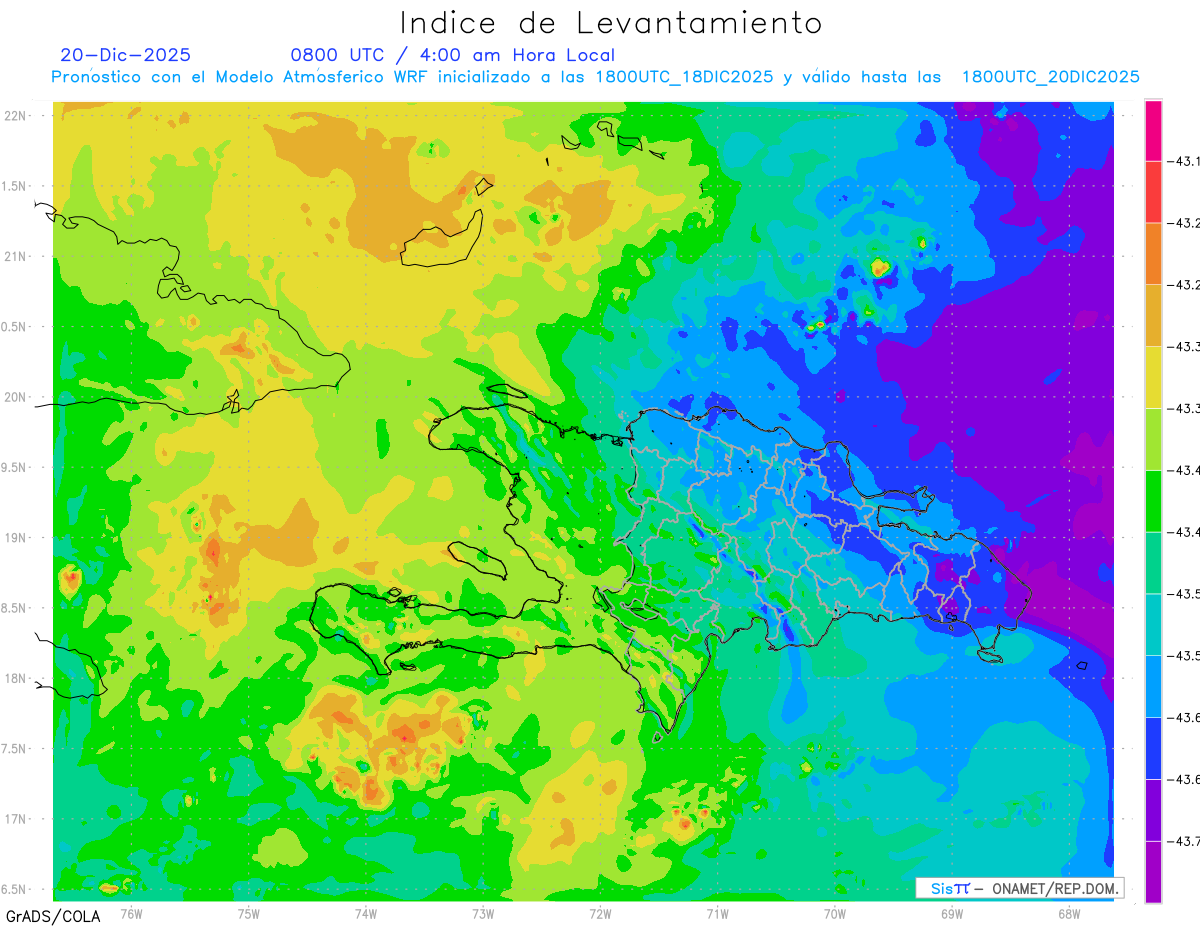1200x927 pixels.
Task: Click the "22N" latitude label
Action: (16, 115)
